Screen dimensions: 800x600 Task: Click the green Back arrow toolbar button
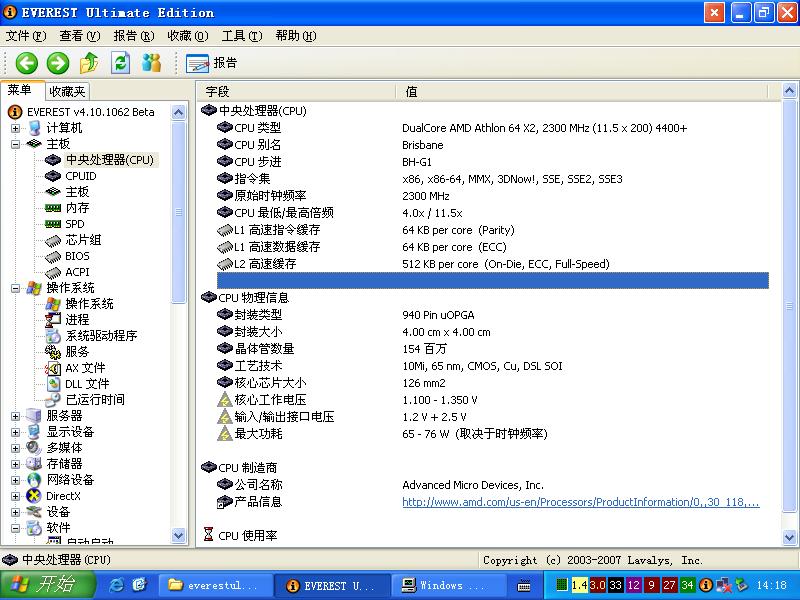pyautogui.click(x=26, y=63)
